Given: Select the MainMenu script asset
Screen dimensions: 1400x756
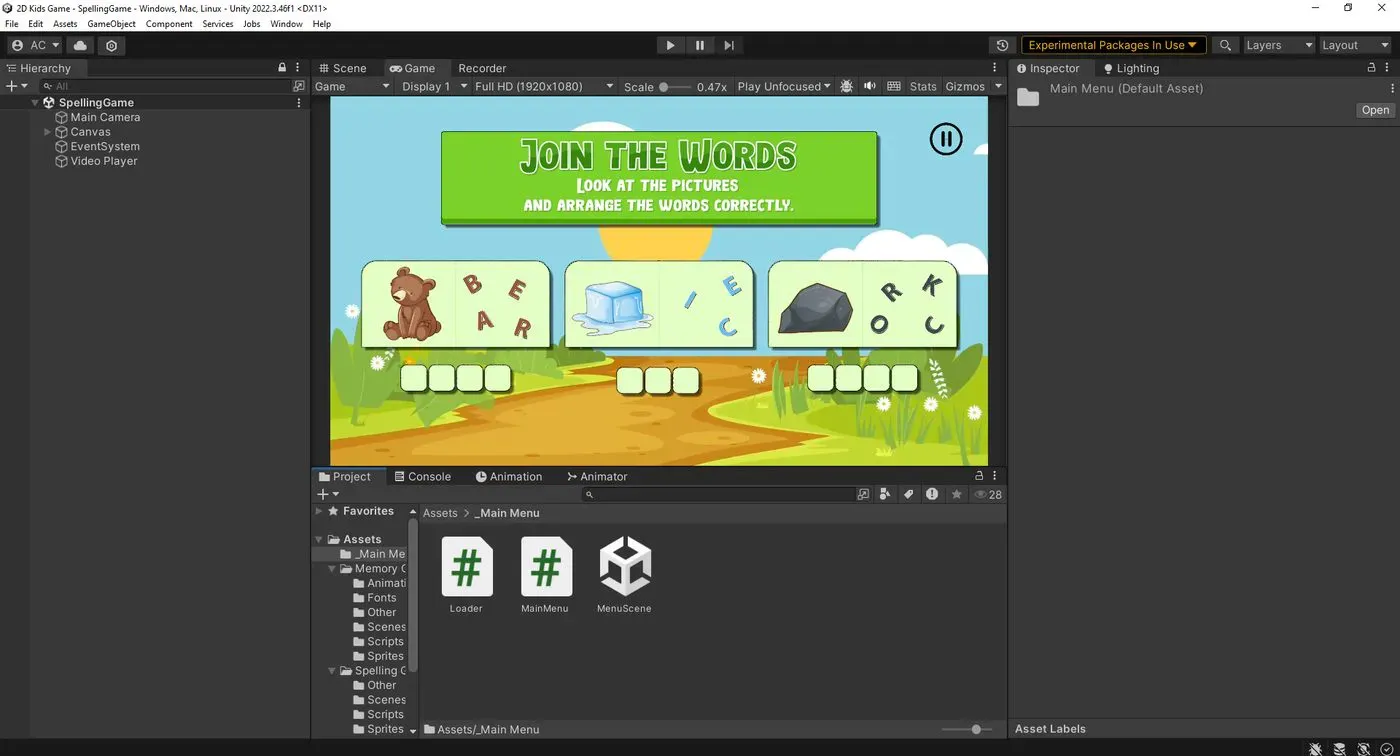Looking at the screenshot, I should click(x=545, y=575).
